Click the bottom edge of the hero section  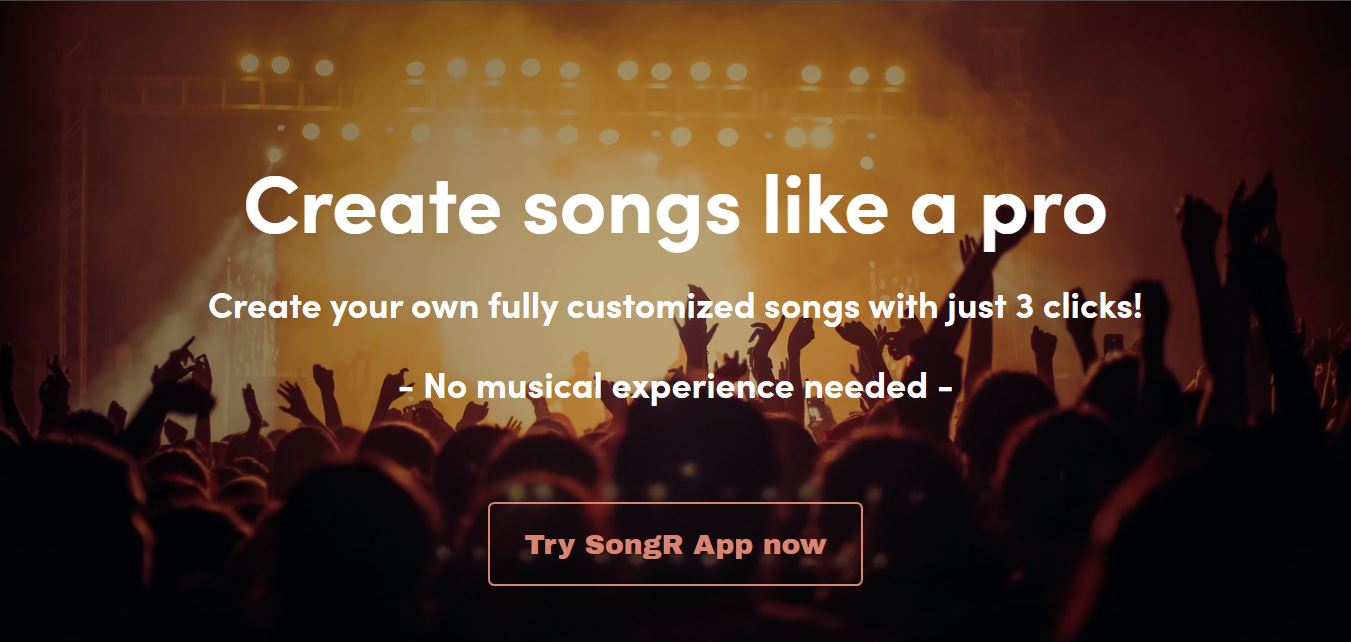click(676, 635)
